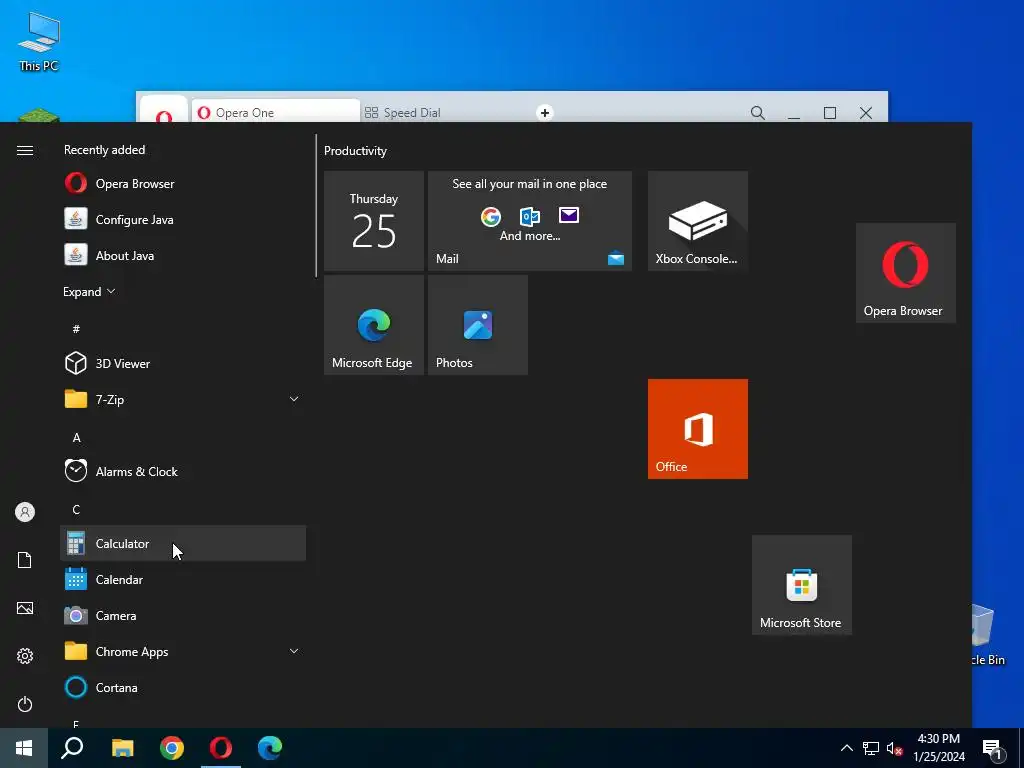Click the Start hamburger menu icon
1024x768 pixels.
coord(25,150)
